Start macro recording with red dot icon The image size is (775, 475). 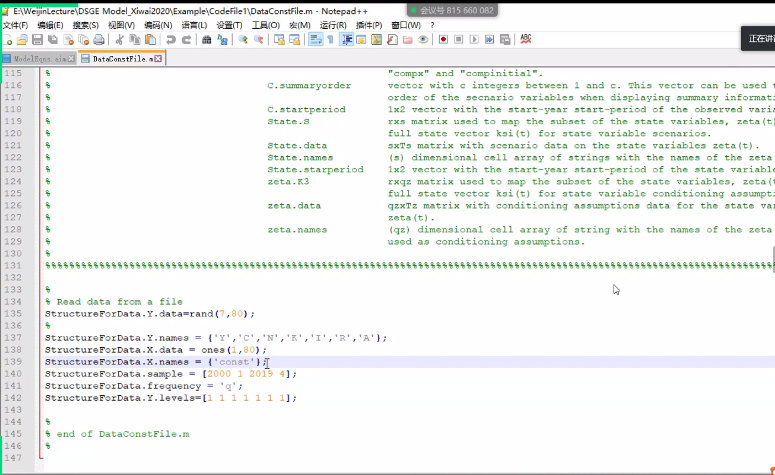click(x=443, y=40)
